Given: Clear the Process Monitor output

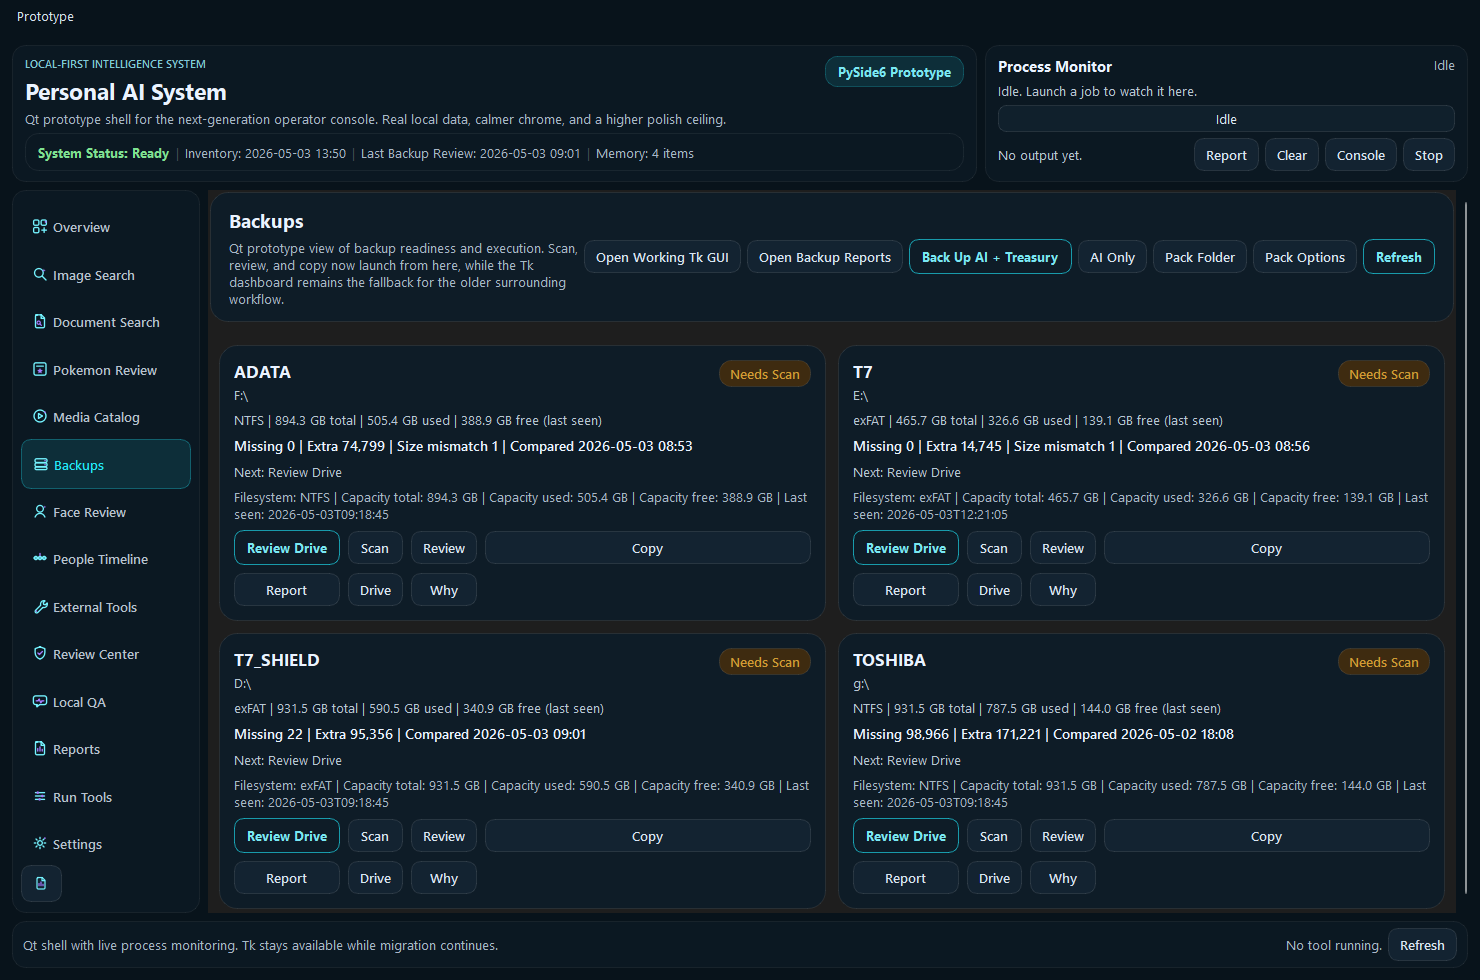Looking at the screenshot, I should 1292,155.
